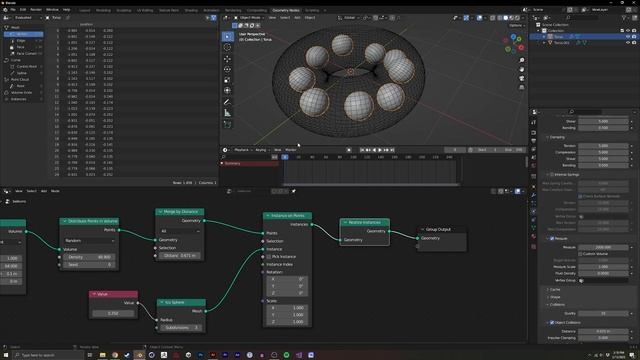Adjust the Distance field on Merge by Distance
Image resolution: width=640 pixels, height=360 pixels.
click(x=180, y=256)
